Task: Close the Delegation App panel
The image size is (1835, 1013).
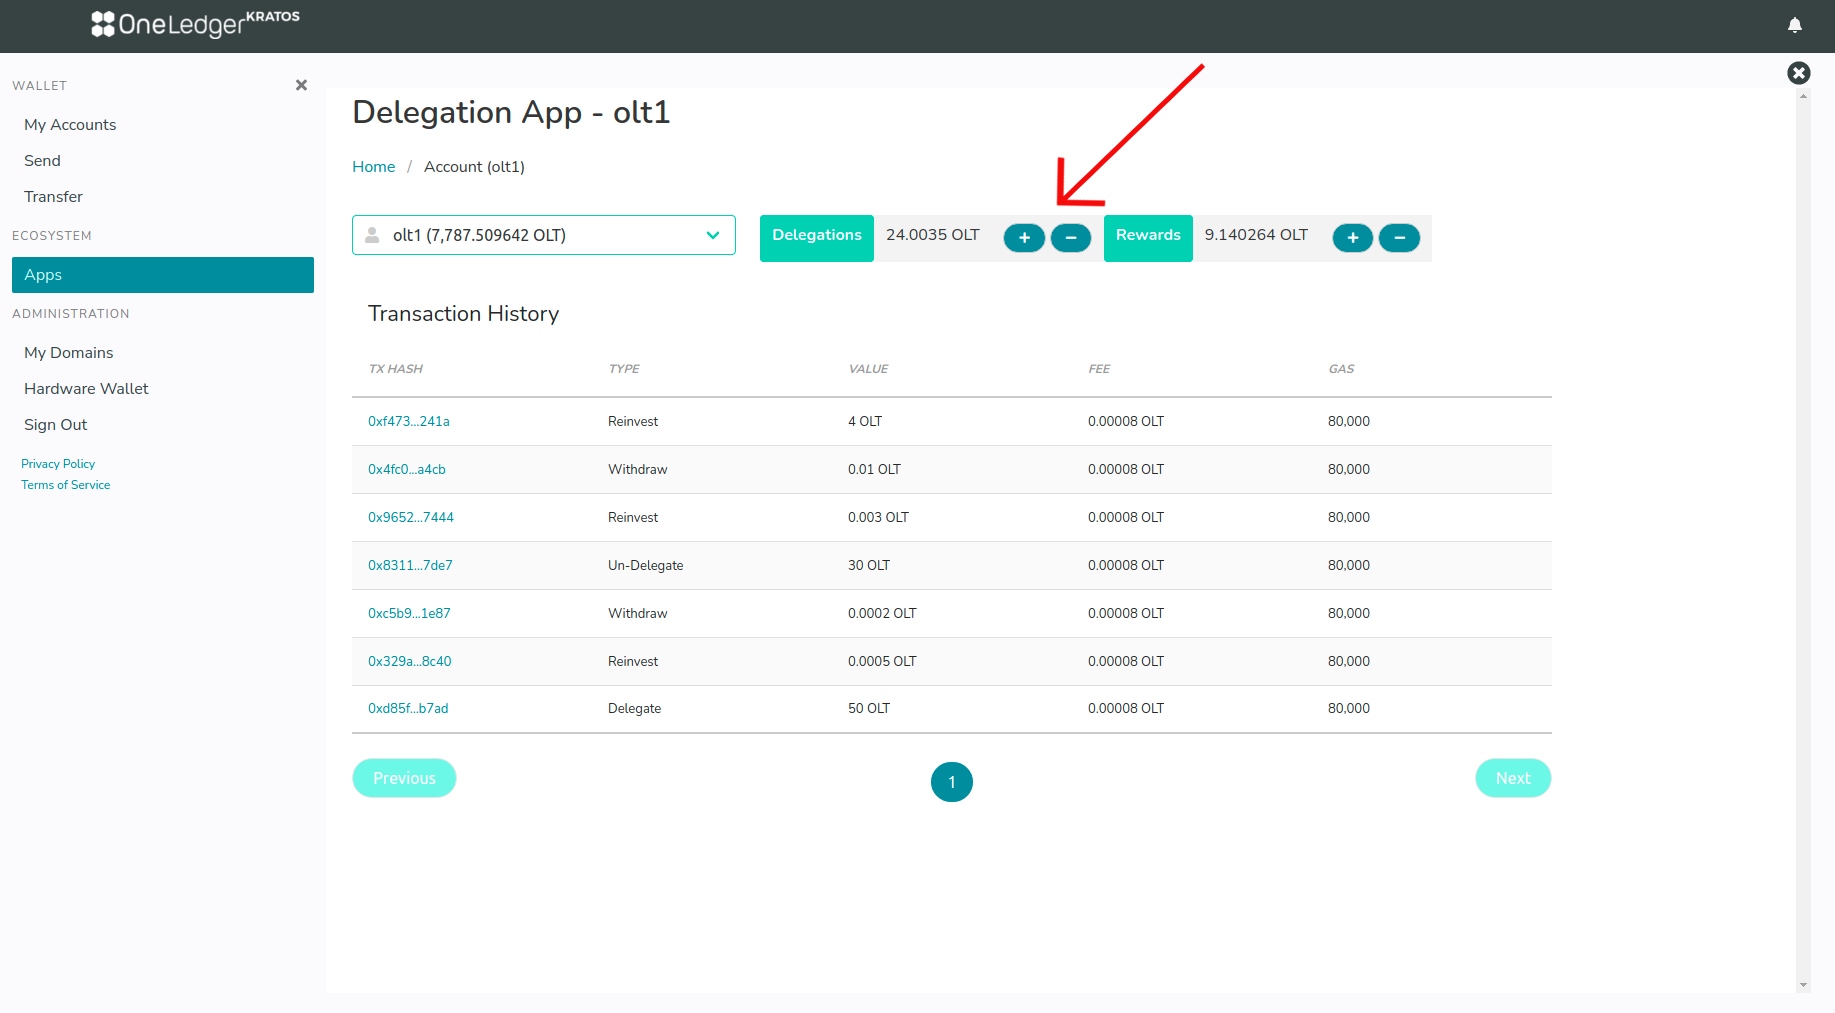Action: [1798, 73]
